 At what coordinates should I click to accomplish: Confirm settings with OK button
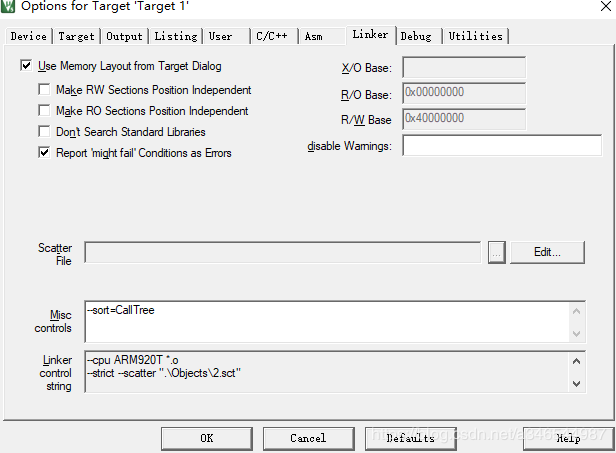click(x=207, y=438)
